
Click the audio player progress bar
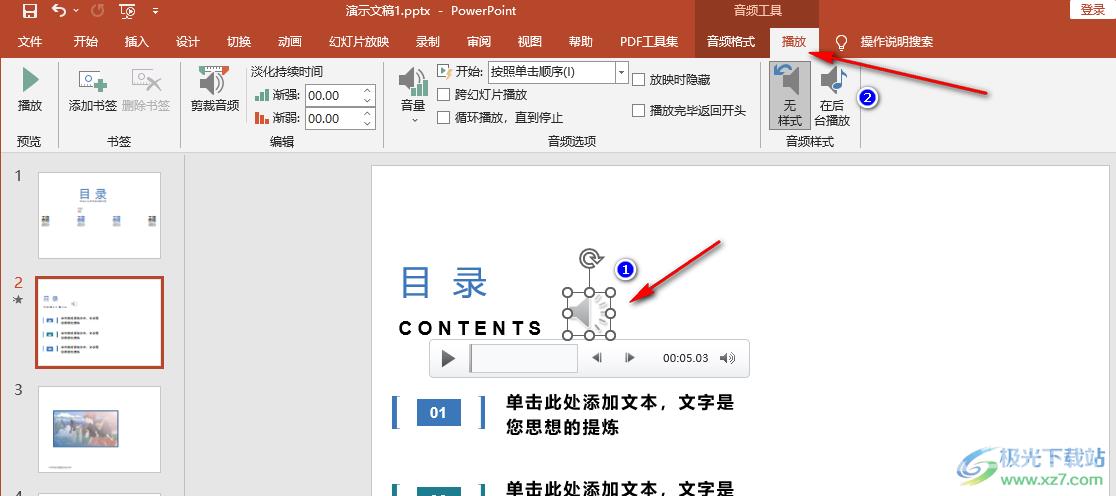click(x=524, y=358)
